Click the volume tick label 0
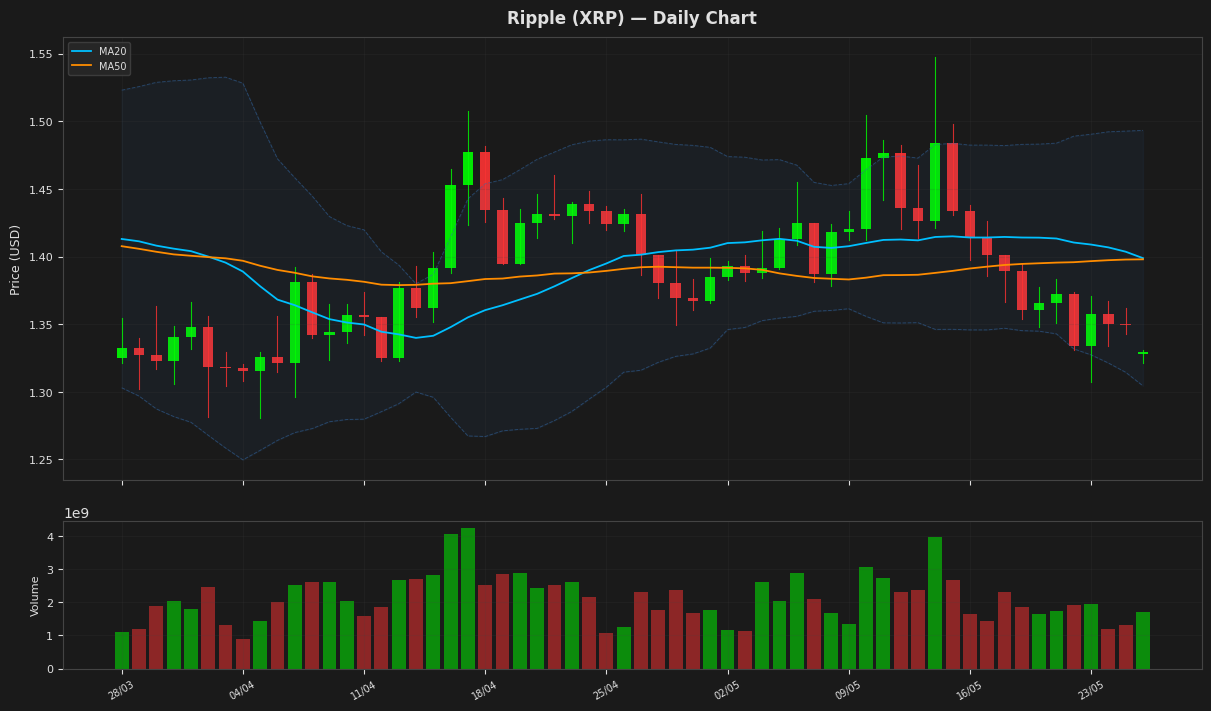Image resolution: width=1211 pixels, height=711 pixels. (52, 669)
